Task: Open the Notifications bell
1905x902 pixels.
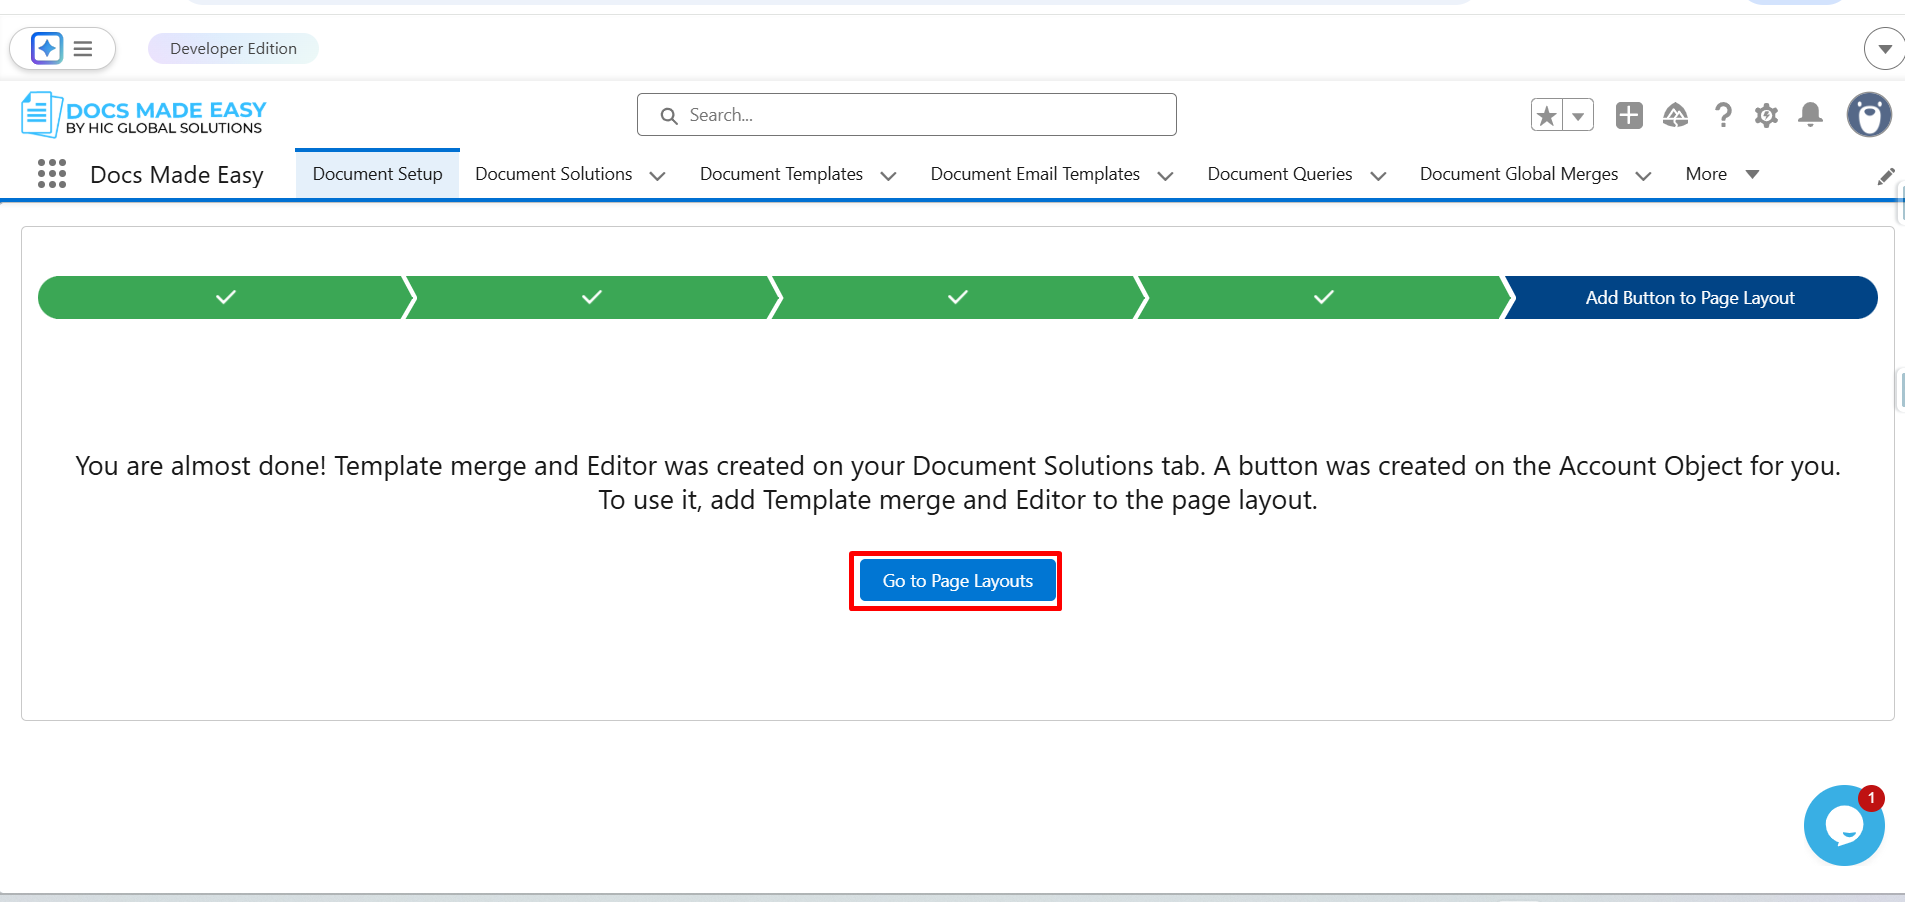Action: tap(1810, 116)
